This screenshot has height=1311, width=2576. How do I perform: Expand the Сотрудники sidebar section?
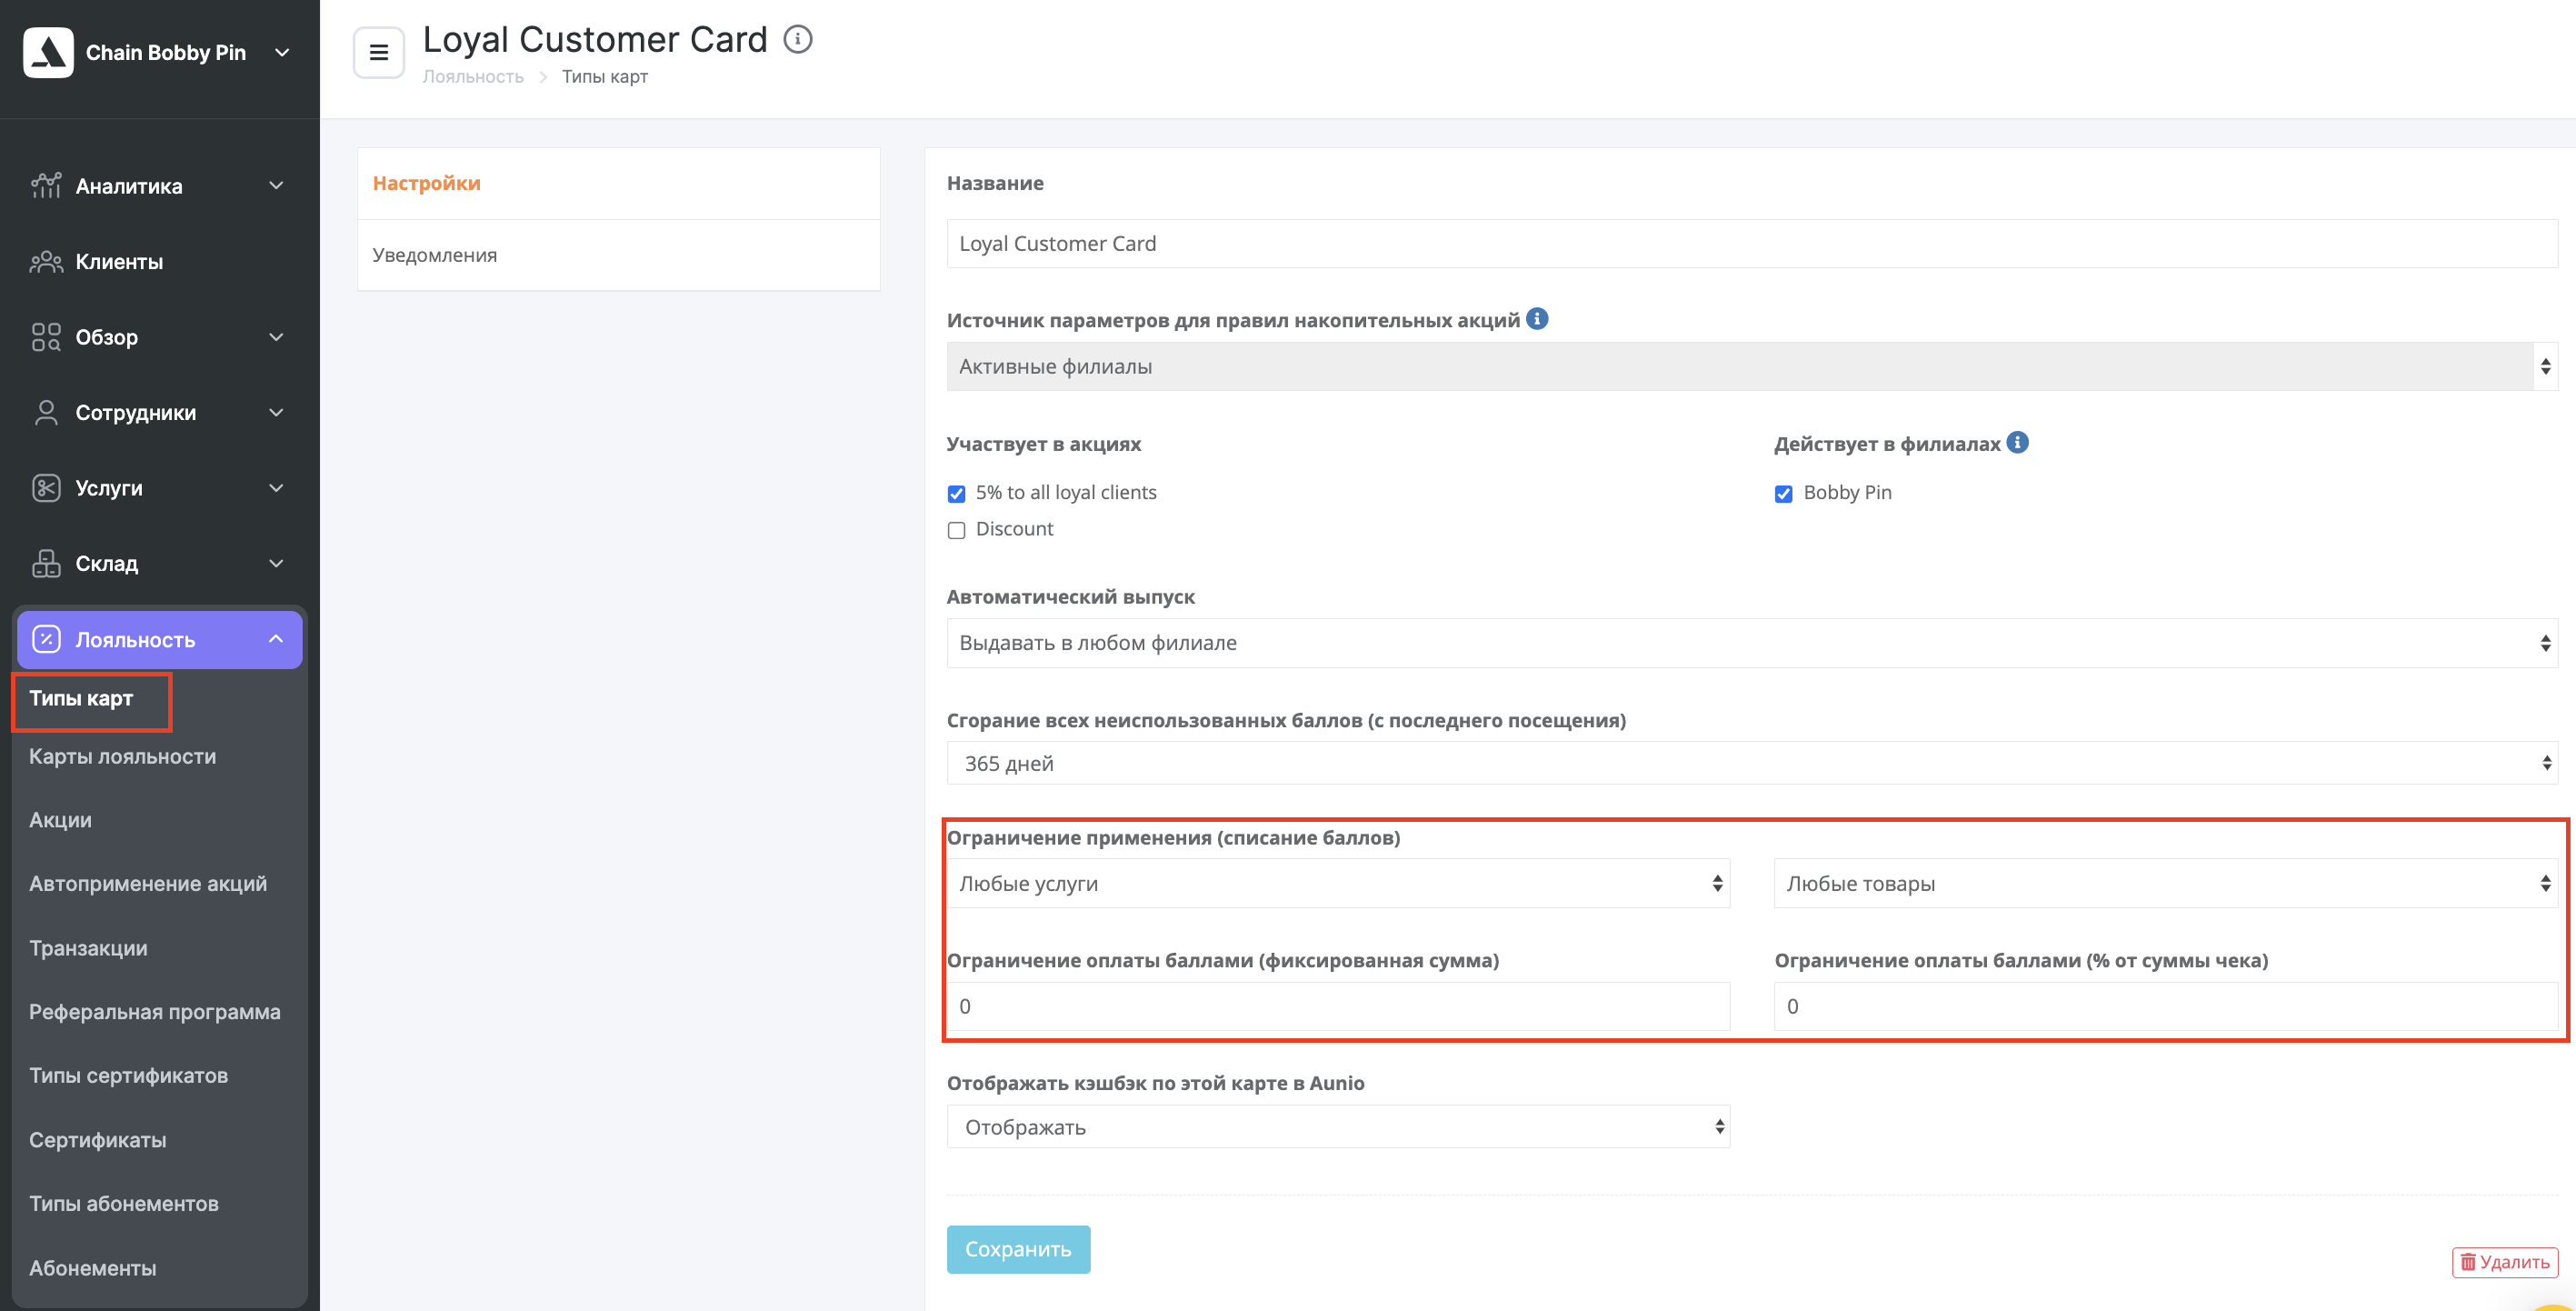[277, 413]
